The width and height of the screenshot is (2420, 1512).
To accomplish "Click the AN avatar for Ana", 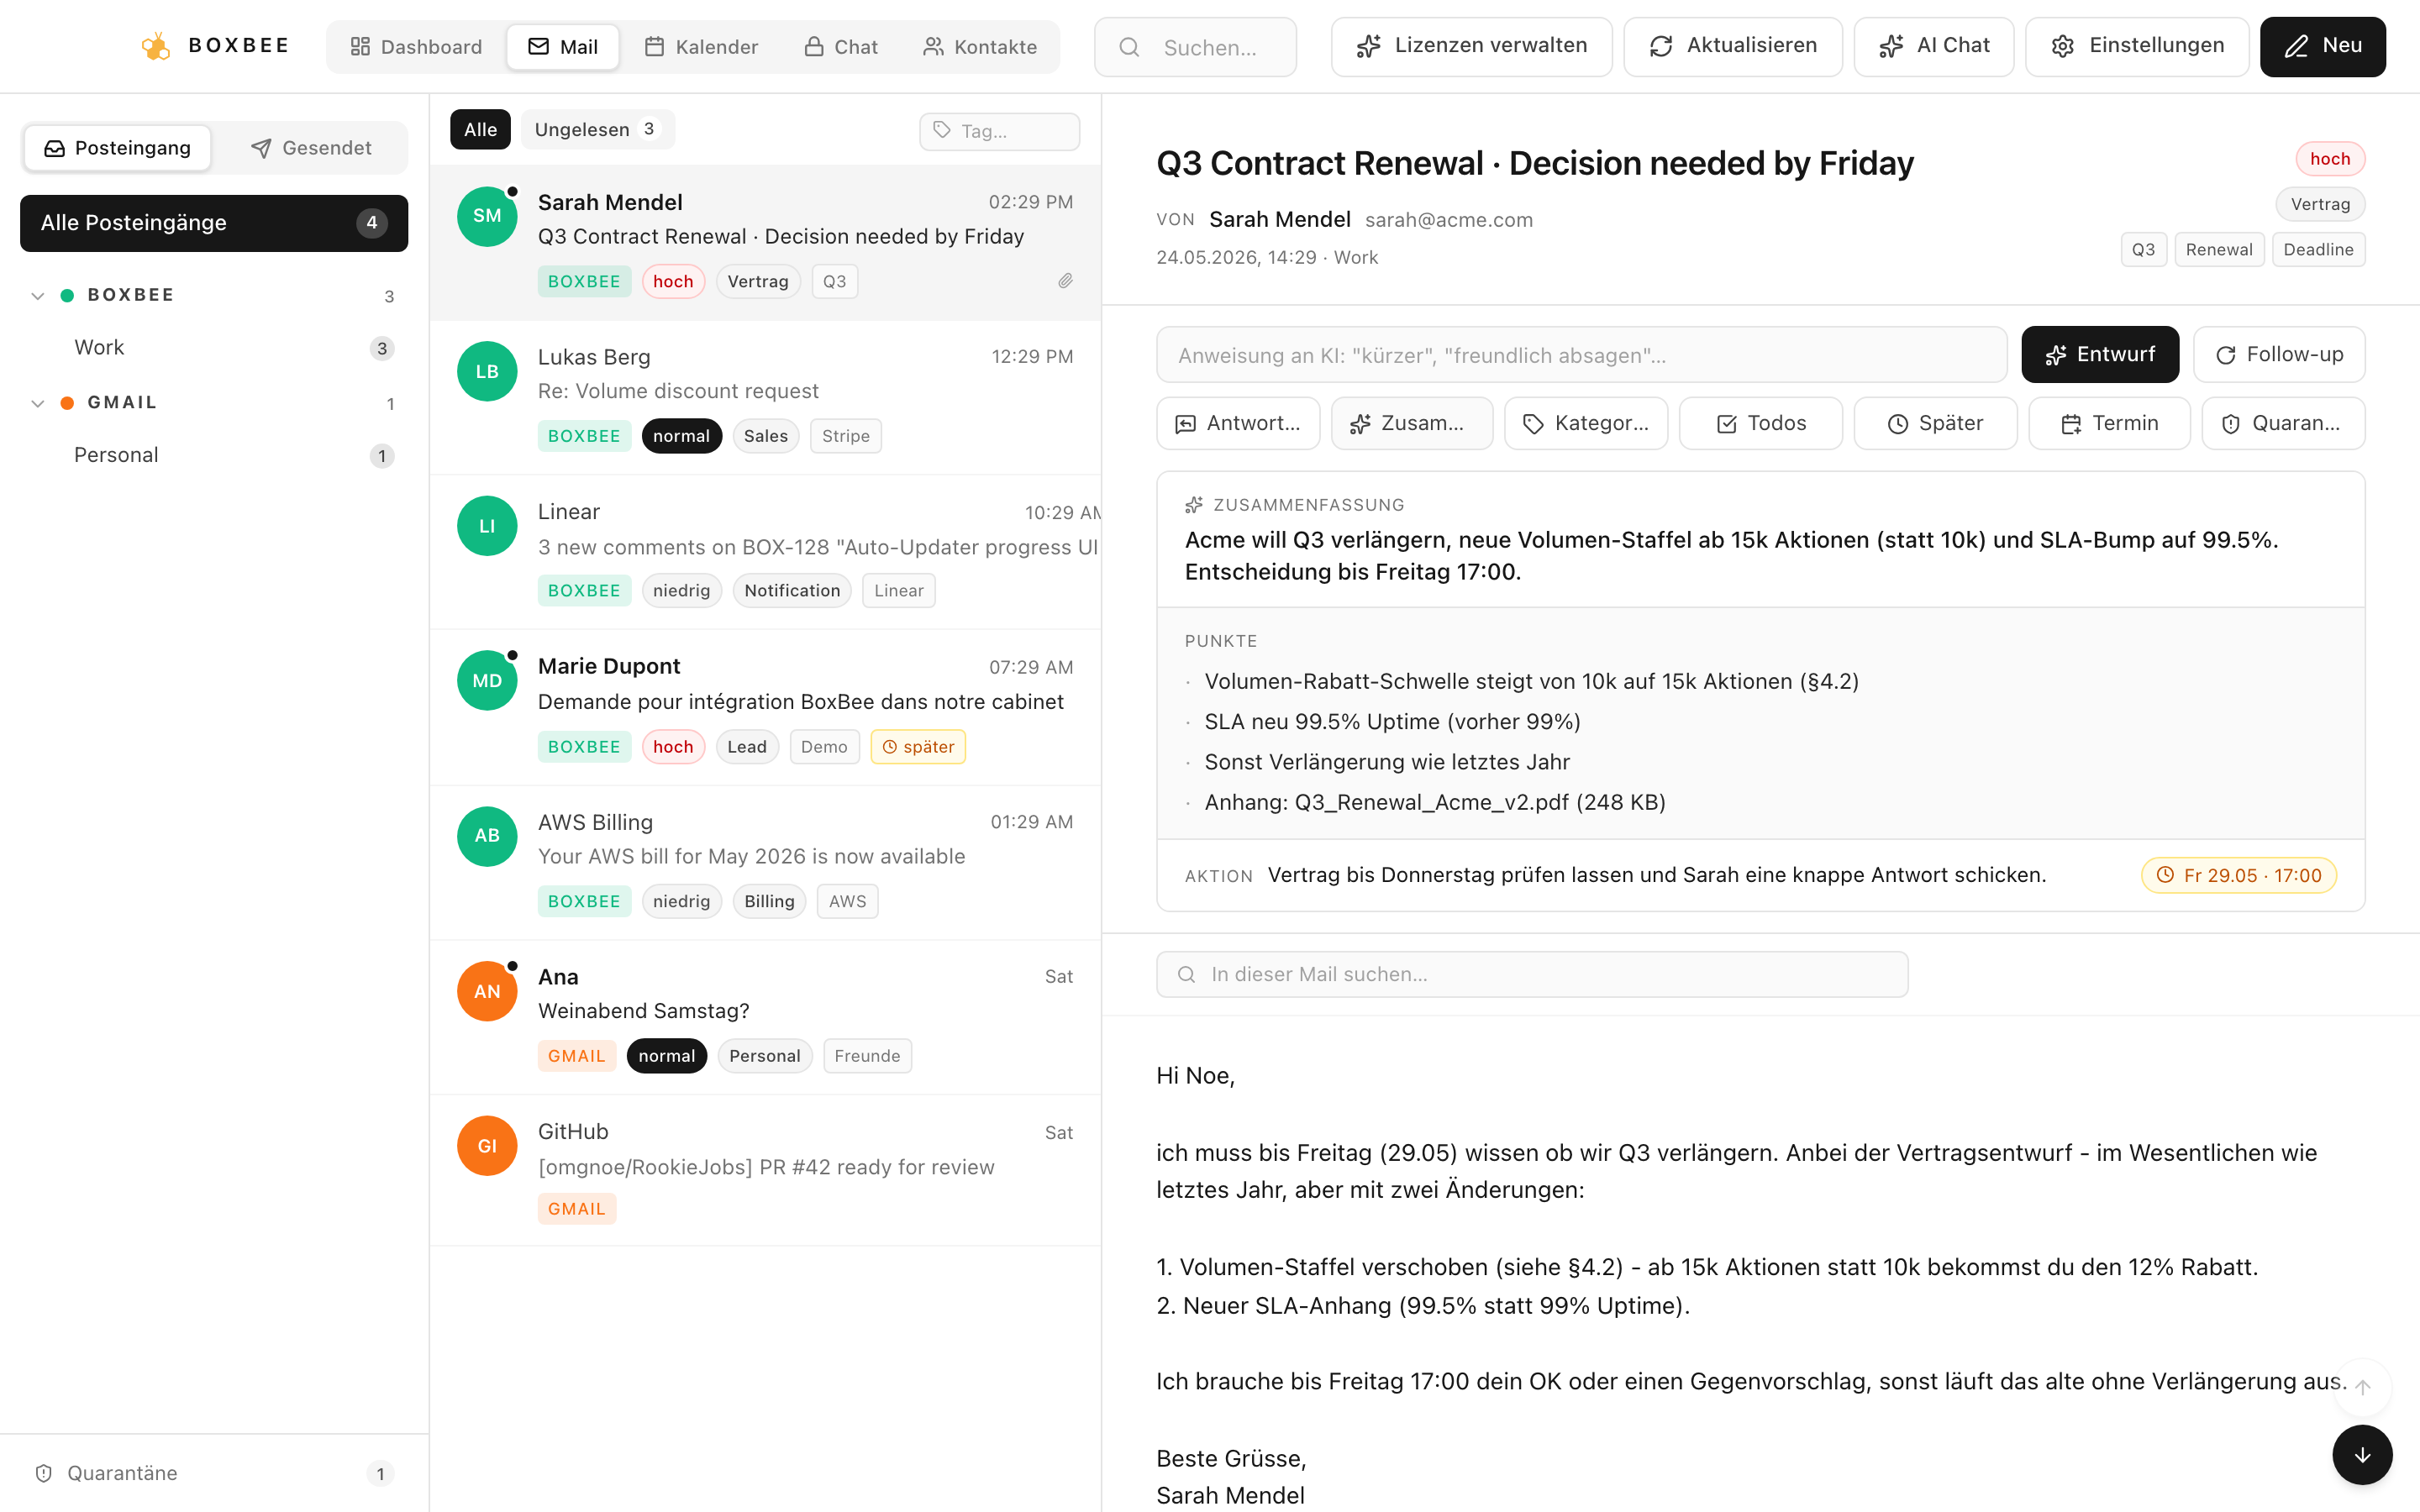I will [x=487, y=991].
